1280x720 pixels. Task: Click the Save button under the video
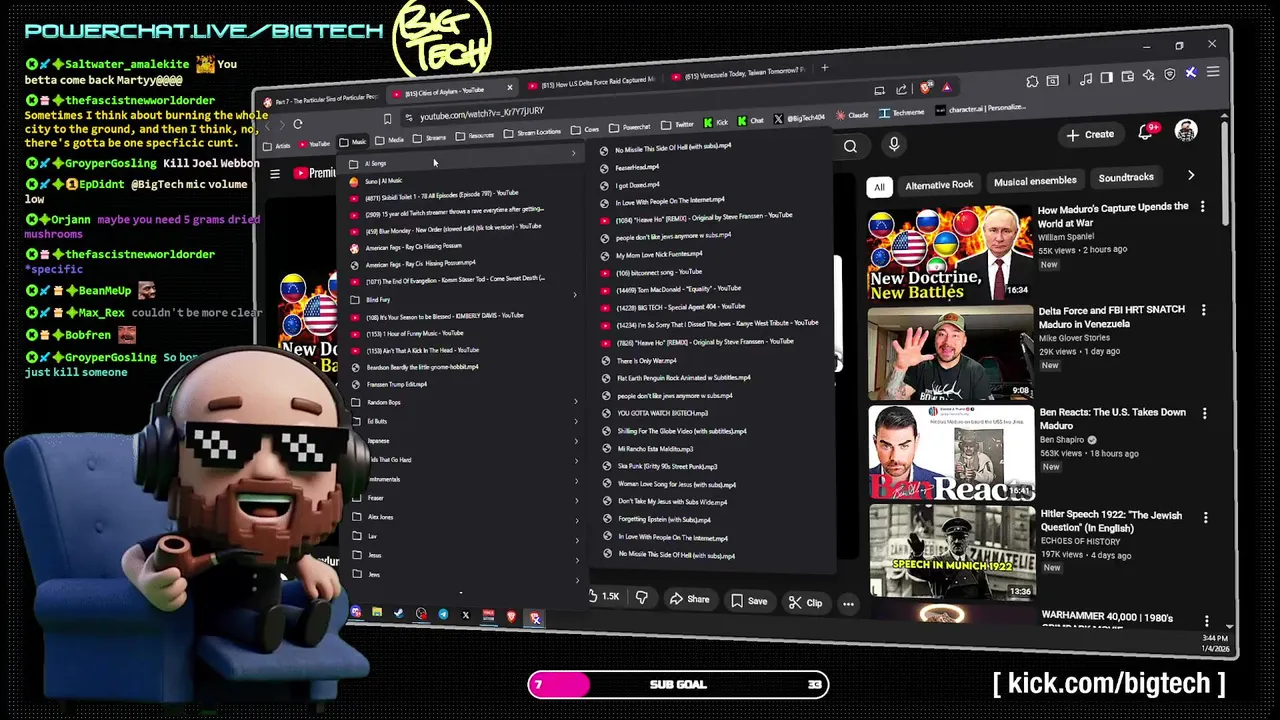tap(749, 601)
